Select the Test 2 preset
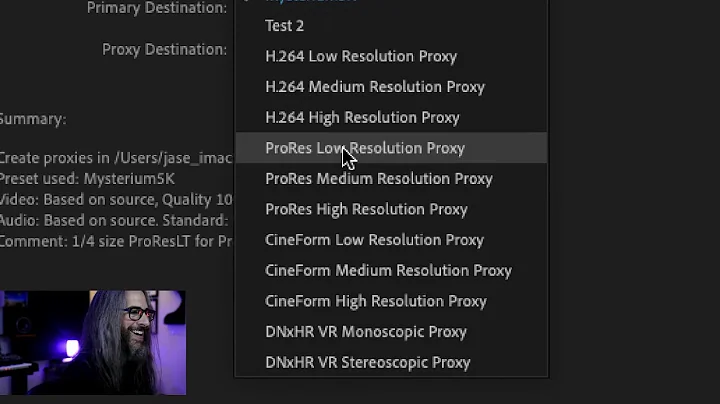The image size is (720, 404). pyautogui.click(x=391, y=26)
